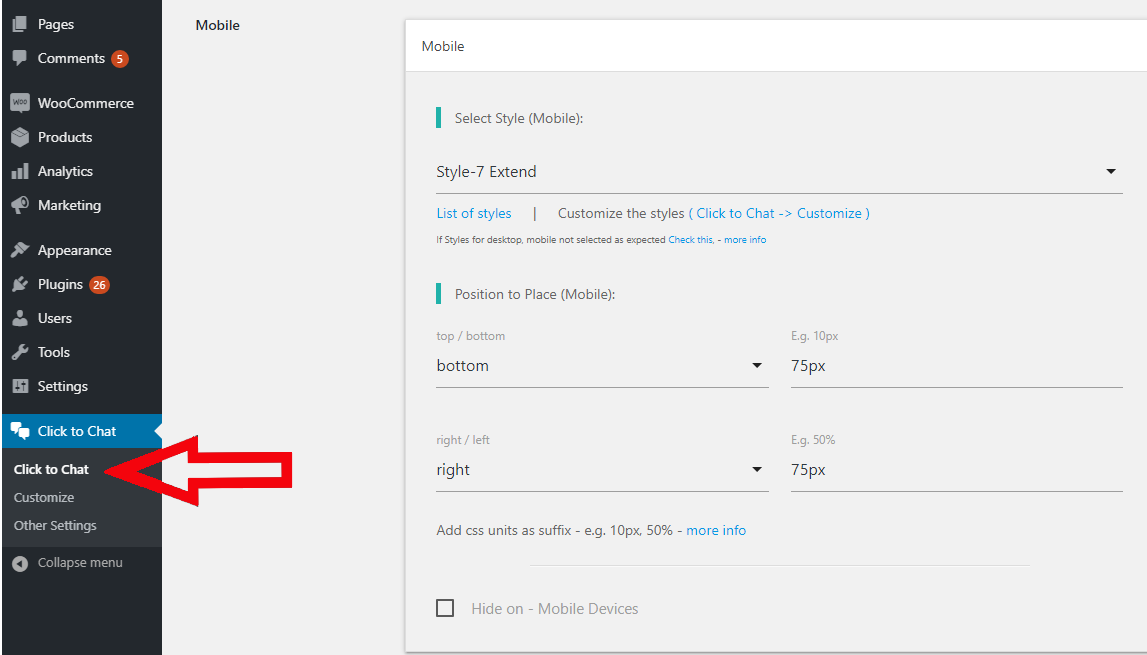This screenshot has height=655, width=1147.
Task: Click the Comments speech bubble icon
Action: [x=20, y=58]
